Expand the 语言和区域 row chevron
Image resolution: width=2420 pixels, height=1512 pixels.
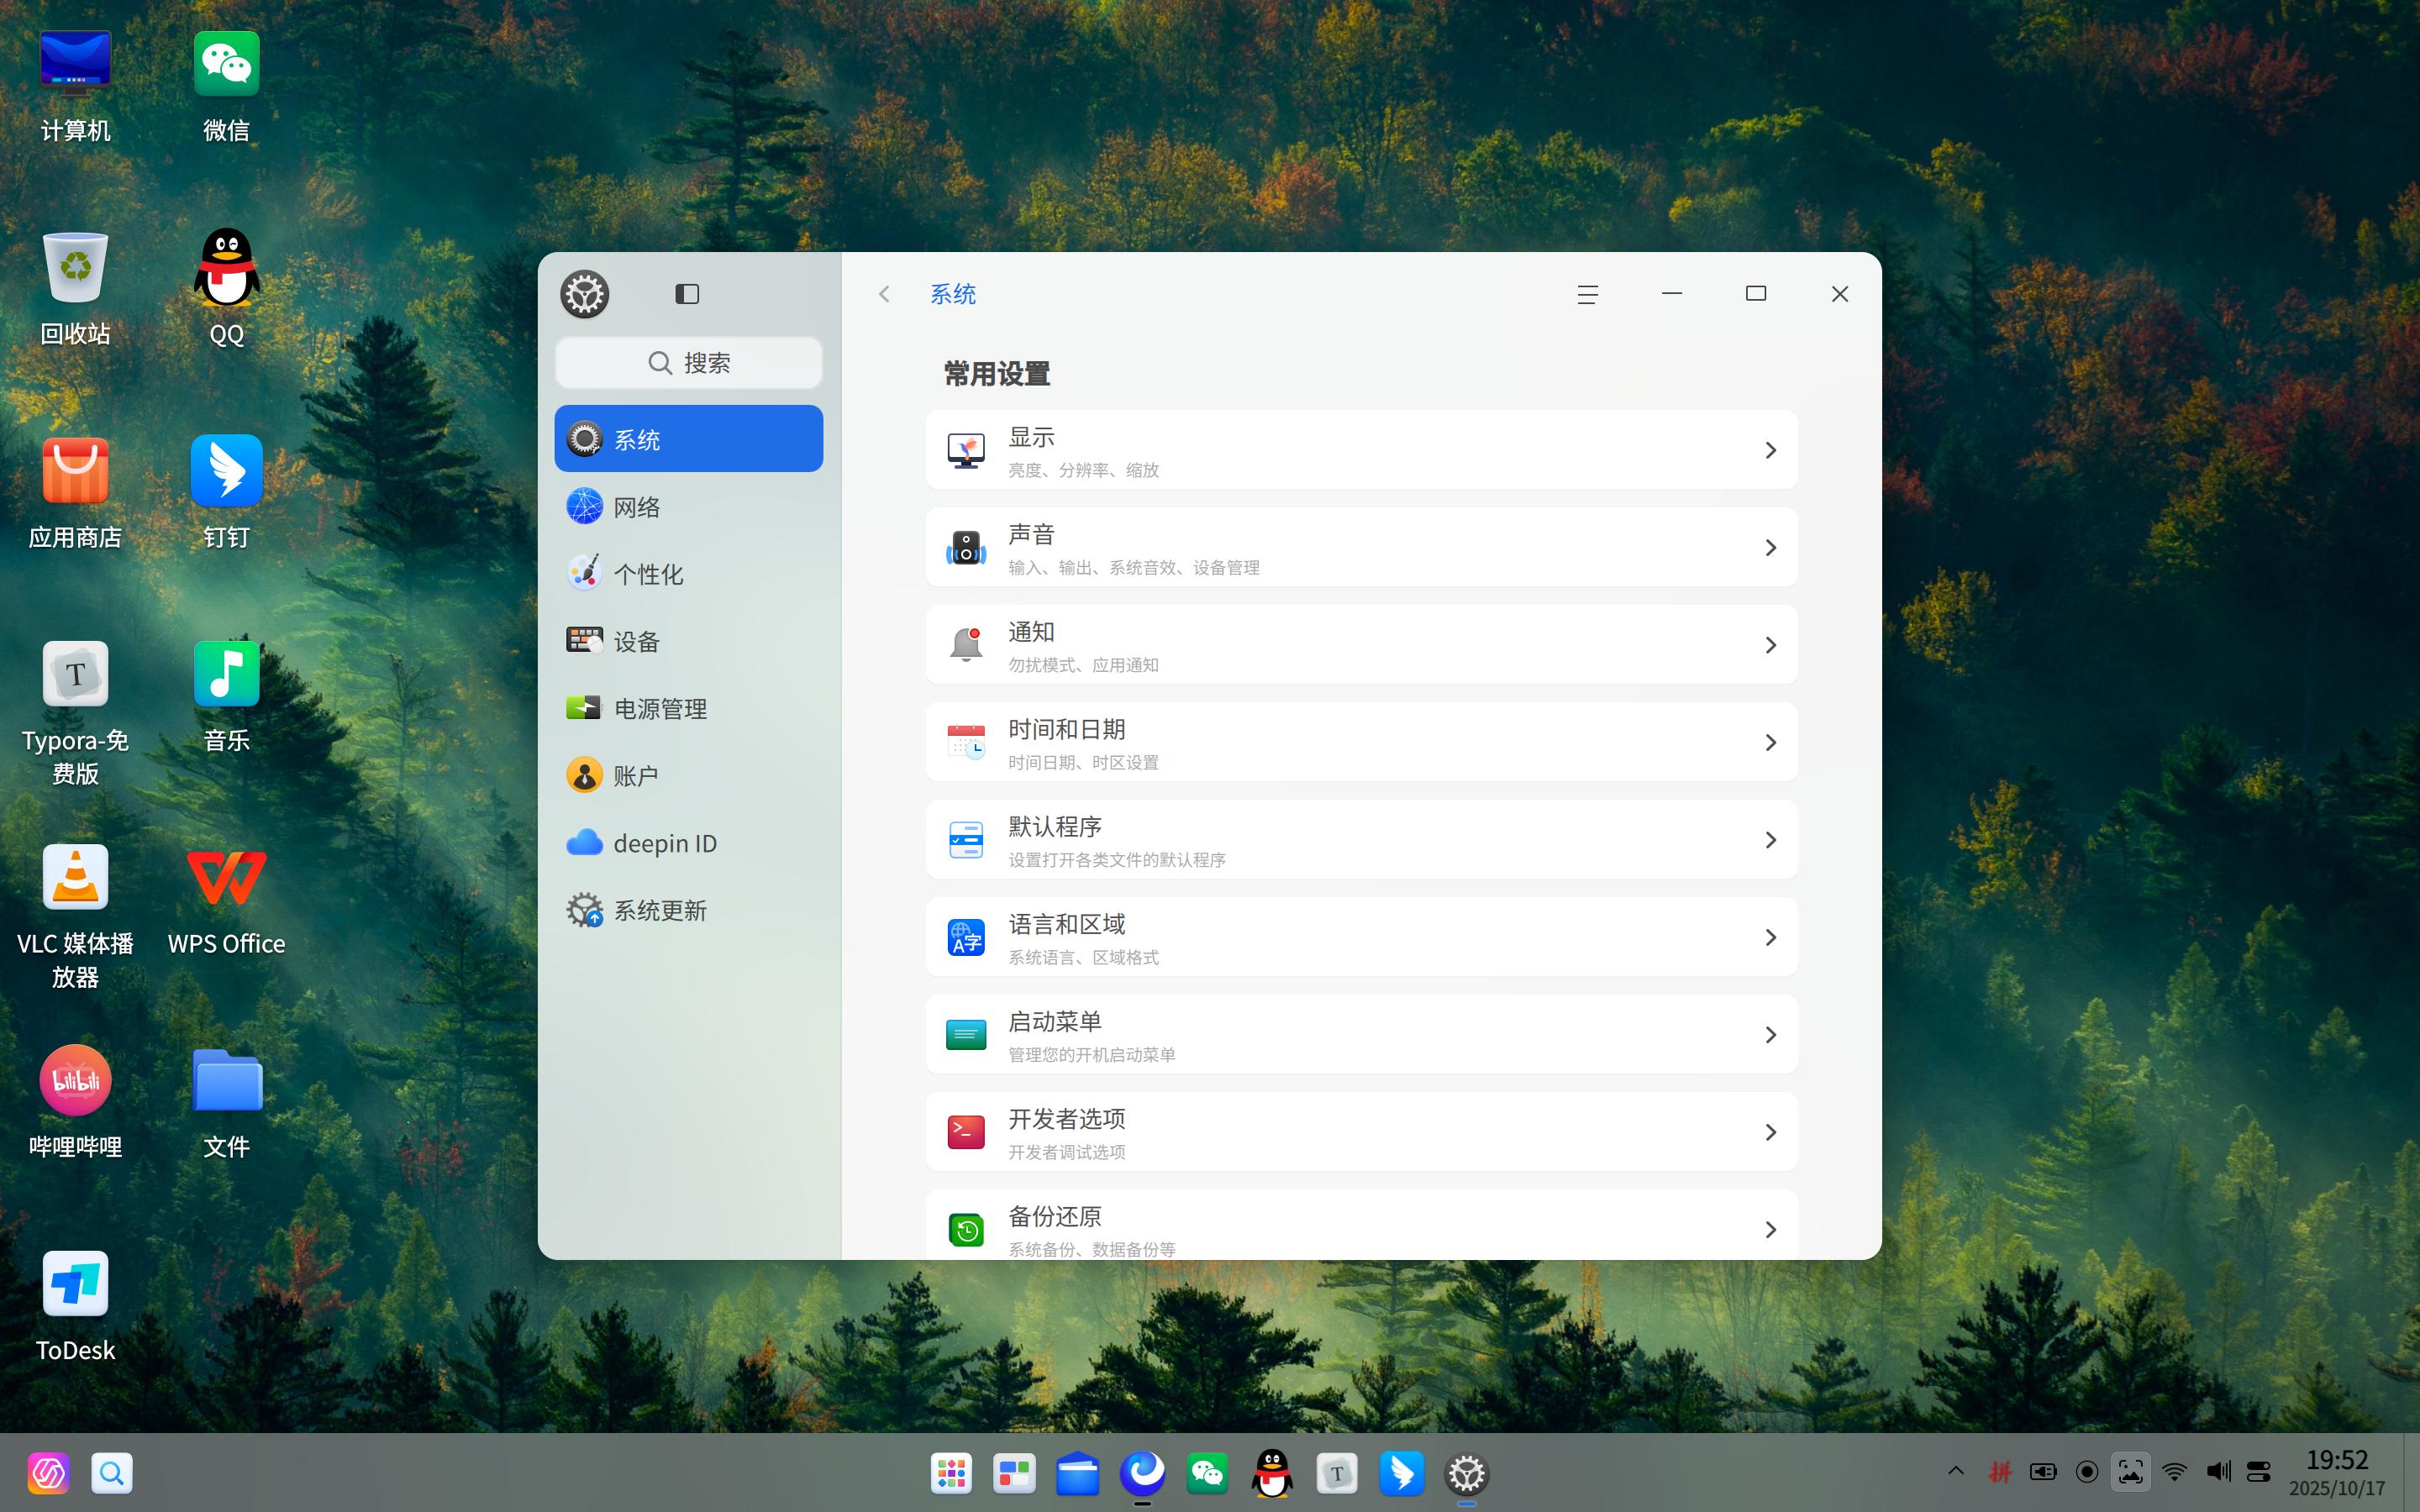1770,937
